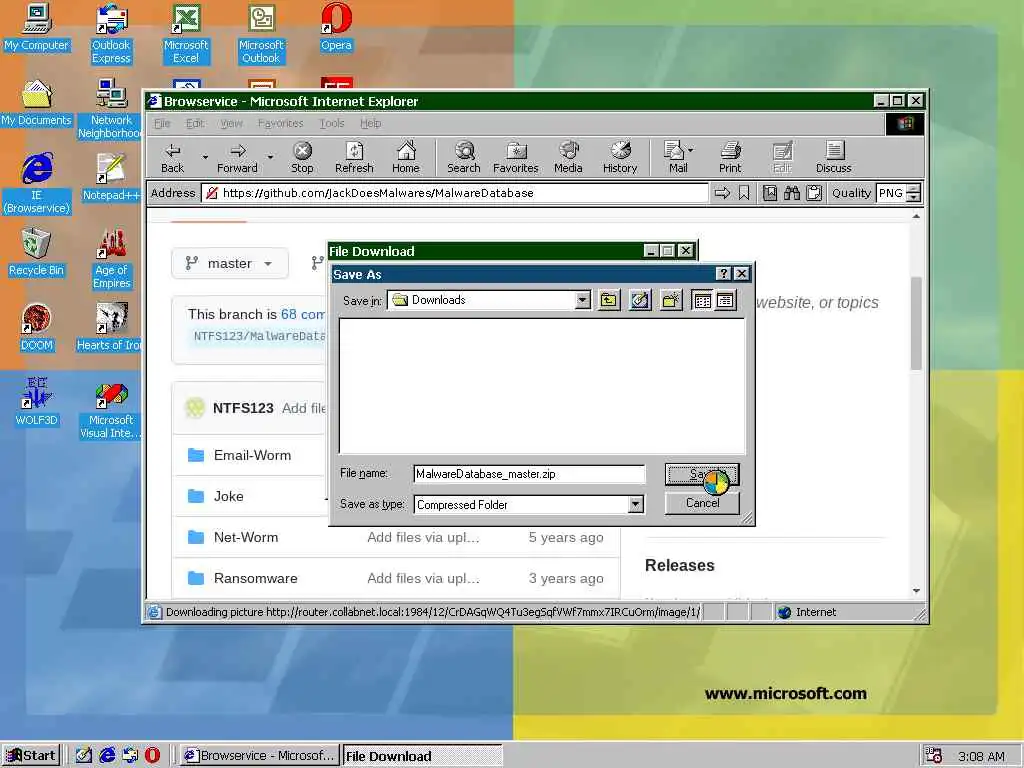Open Opera desktop shortcut
The image size is (1024, 768).
336,28
